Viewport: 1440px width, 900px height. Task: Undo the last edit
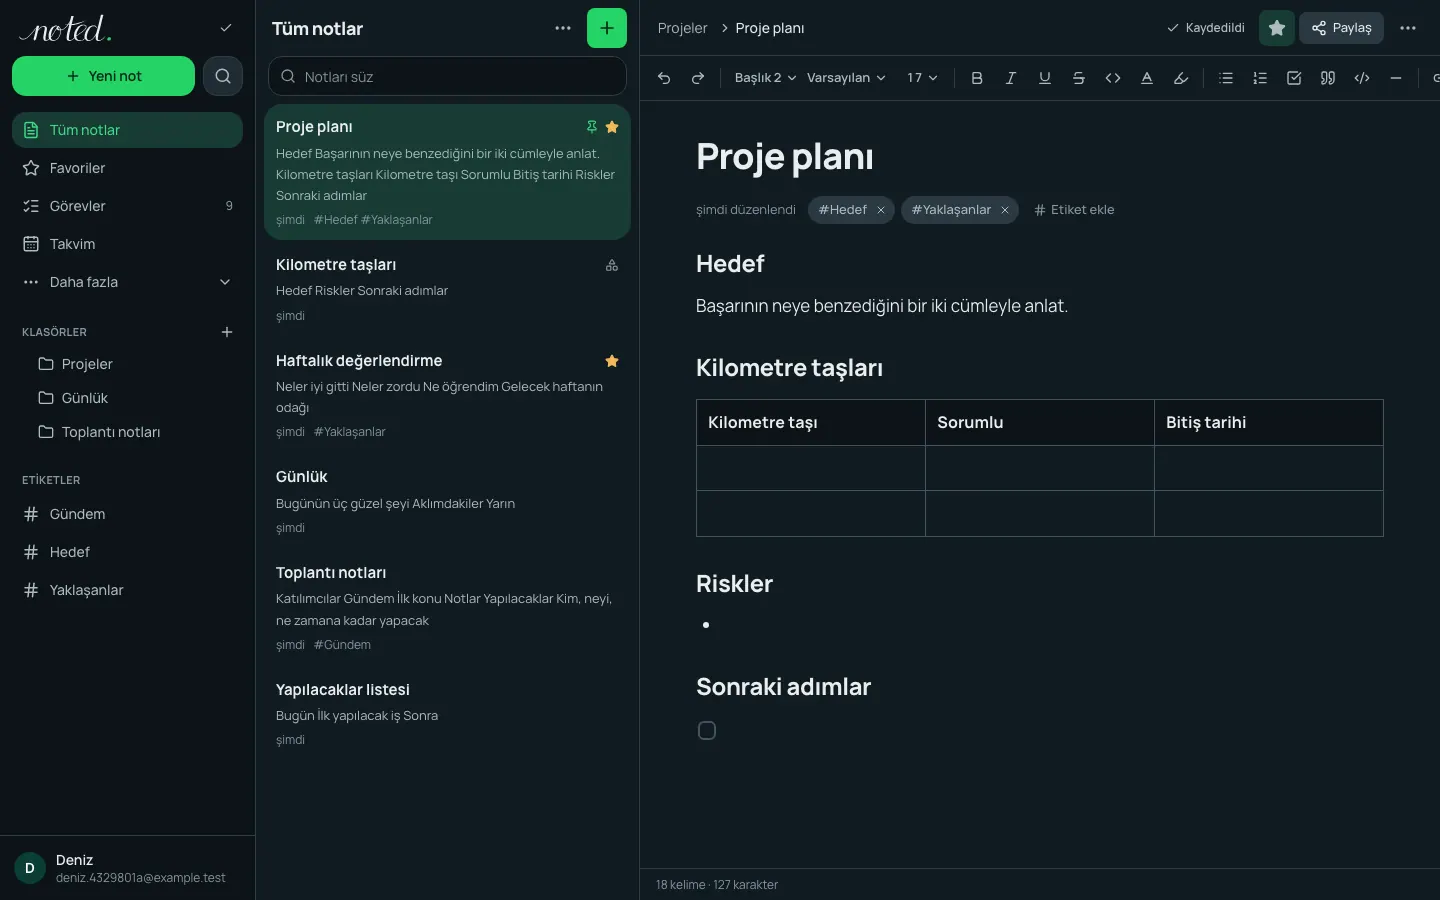[x=664, y=78]
